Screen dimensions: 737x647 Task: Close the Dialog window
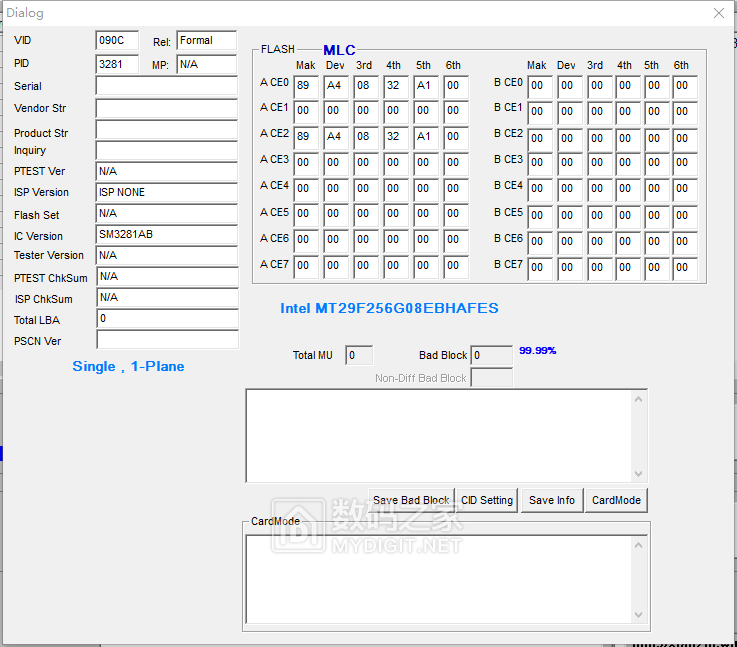coord(718,13)
